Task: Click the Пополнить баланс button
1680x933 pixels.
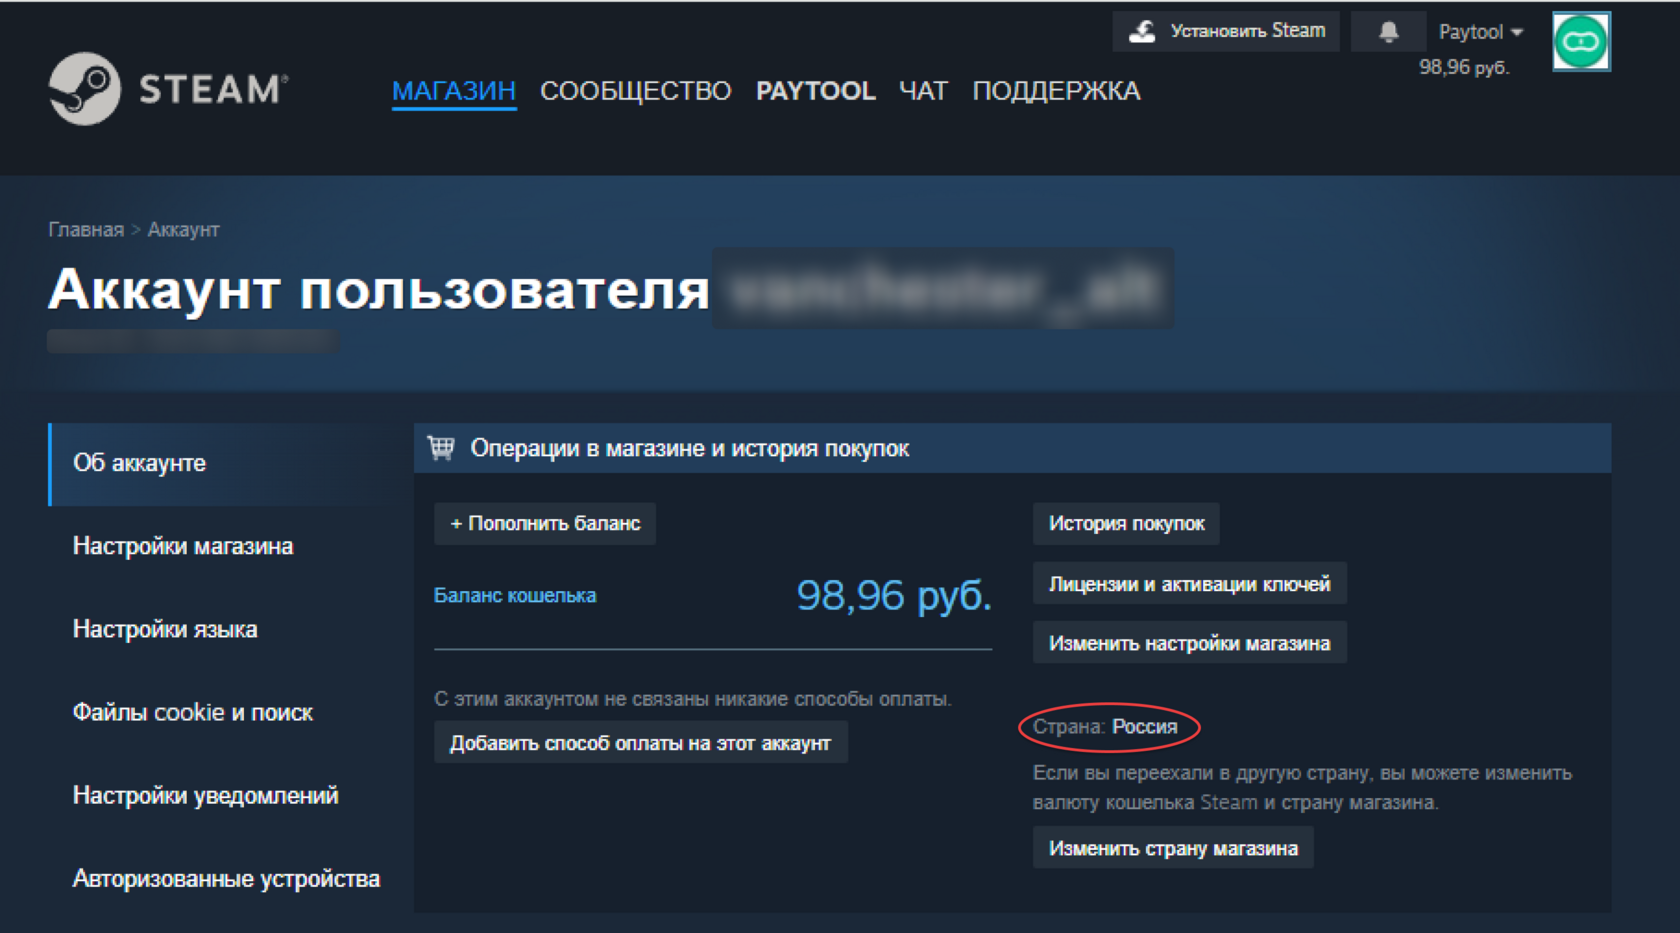Action: (545, 524)
